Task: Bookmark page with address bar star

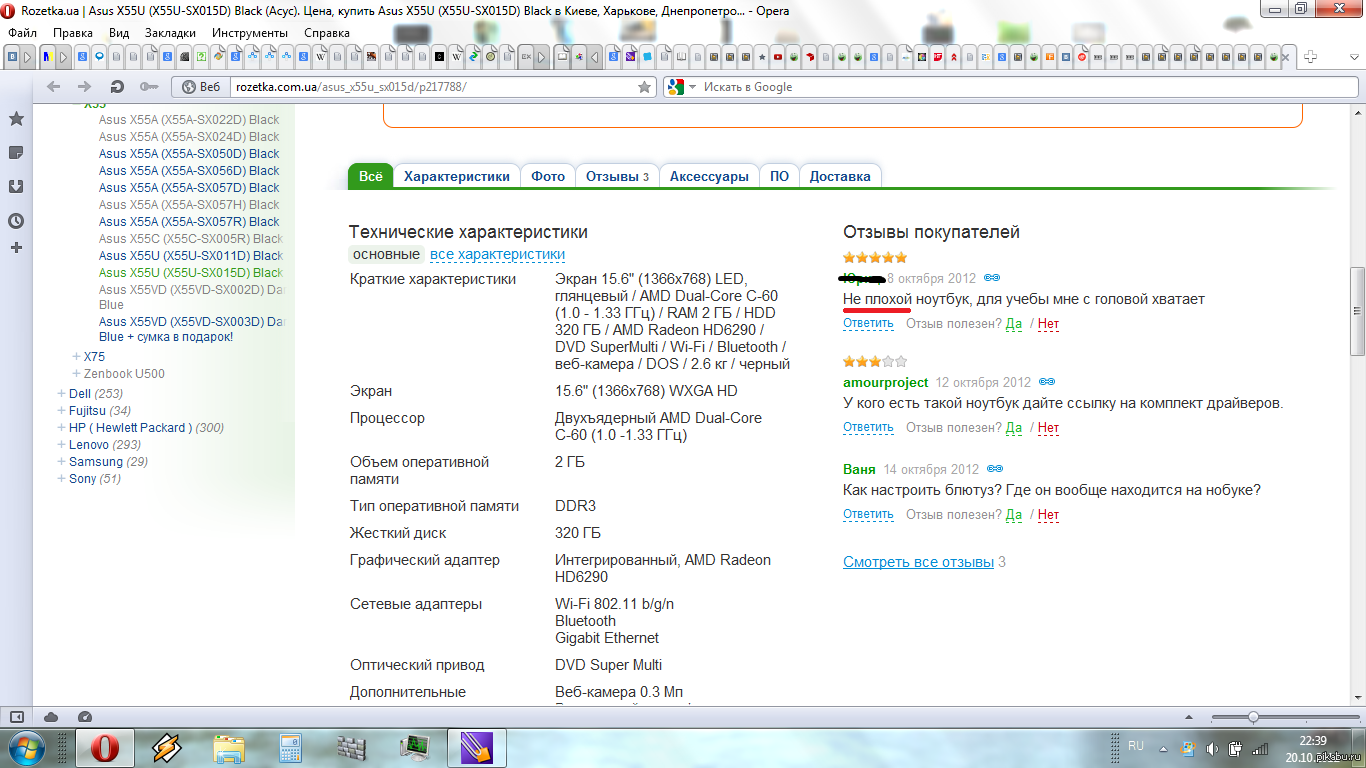Action: [645, 87]
